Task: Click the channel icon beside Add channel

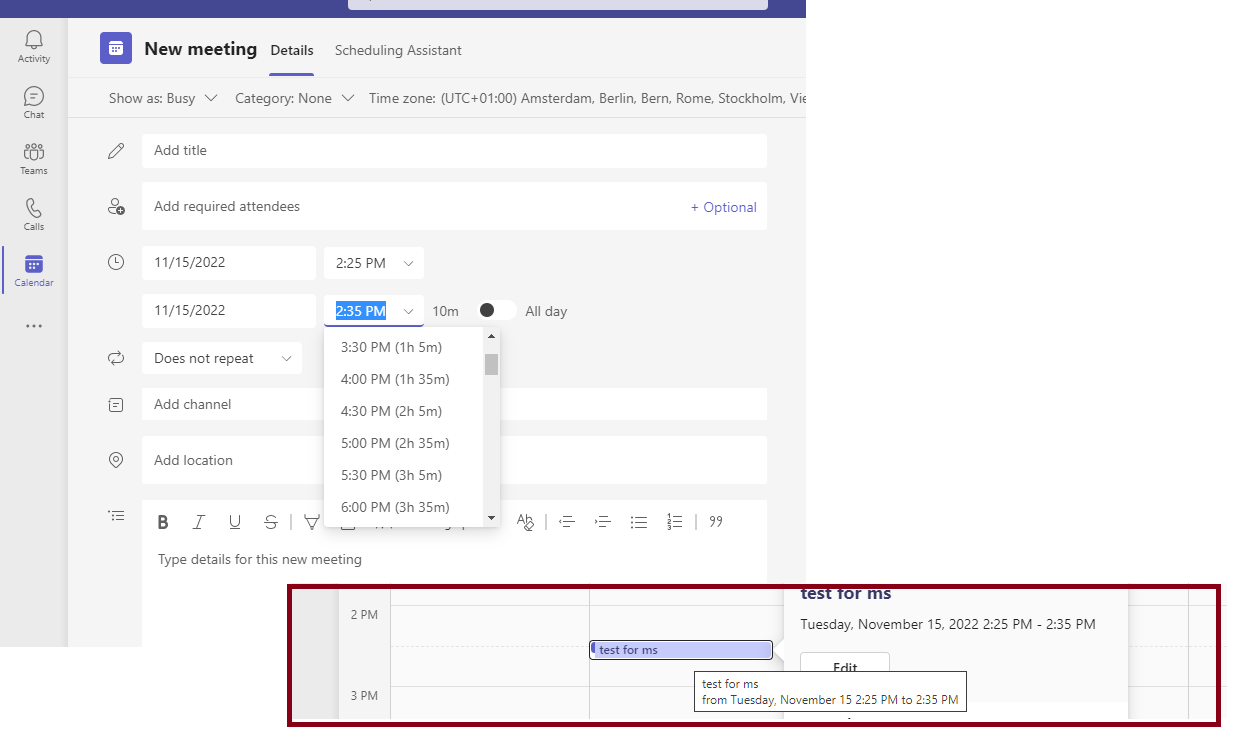Action: (x=116, y=405)
